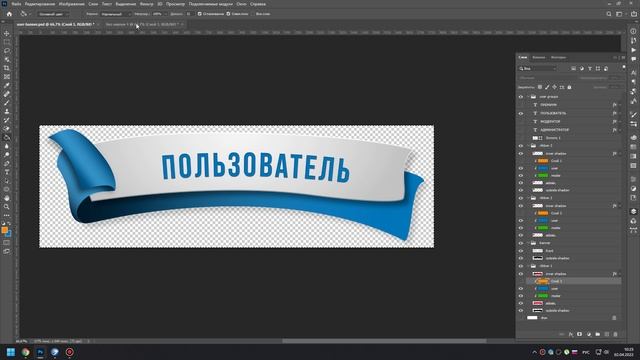This screenshot has height=360, width=640.
Task: Hide the banner group
Action: (521, 243)
